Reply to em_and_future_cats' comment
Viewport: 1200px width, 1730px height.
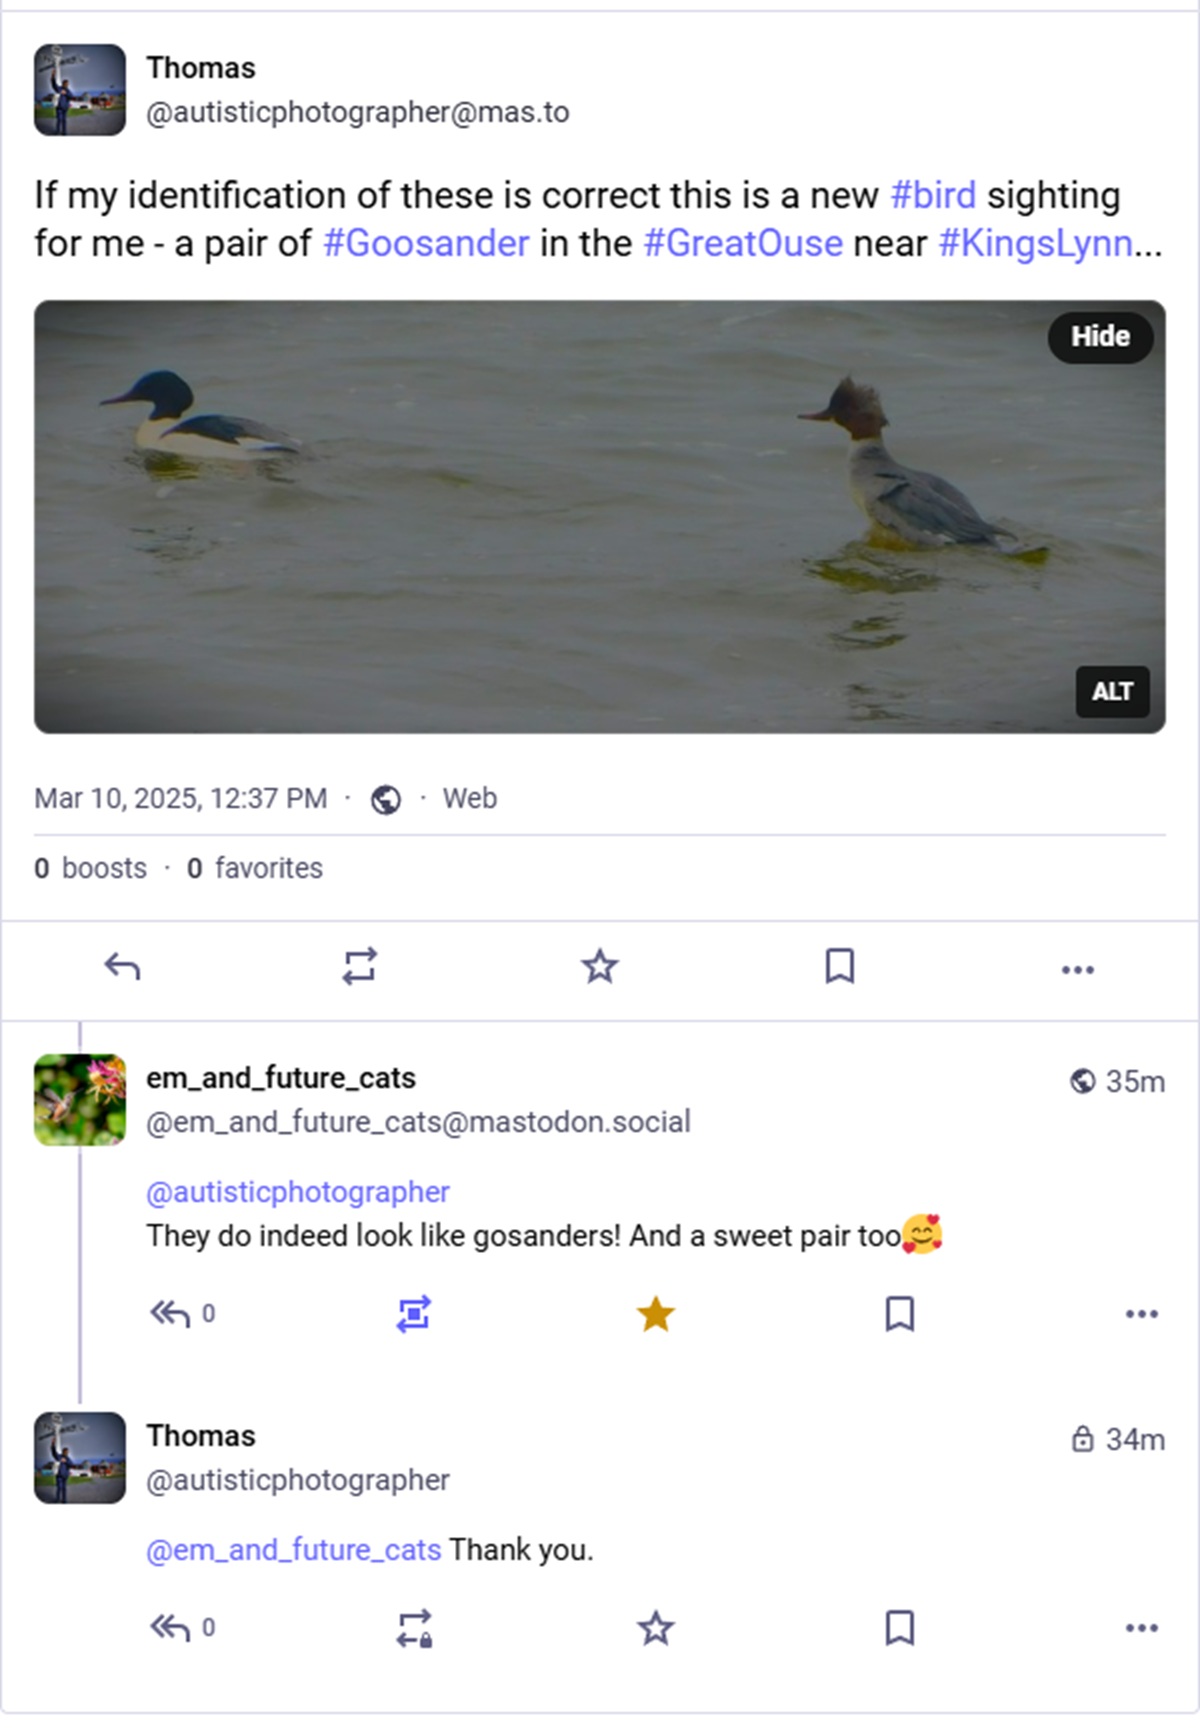point(170,1313)
